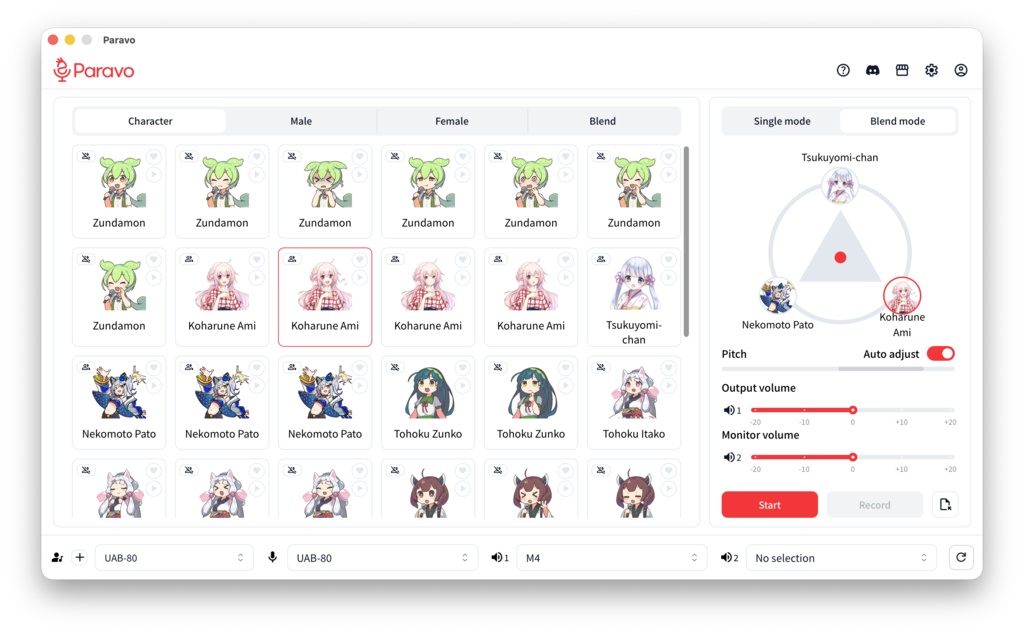Favorite the Tsukuyomi-chan card with heart
The image size is (1024, 634).
[x=668, y=259]
